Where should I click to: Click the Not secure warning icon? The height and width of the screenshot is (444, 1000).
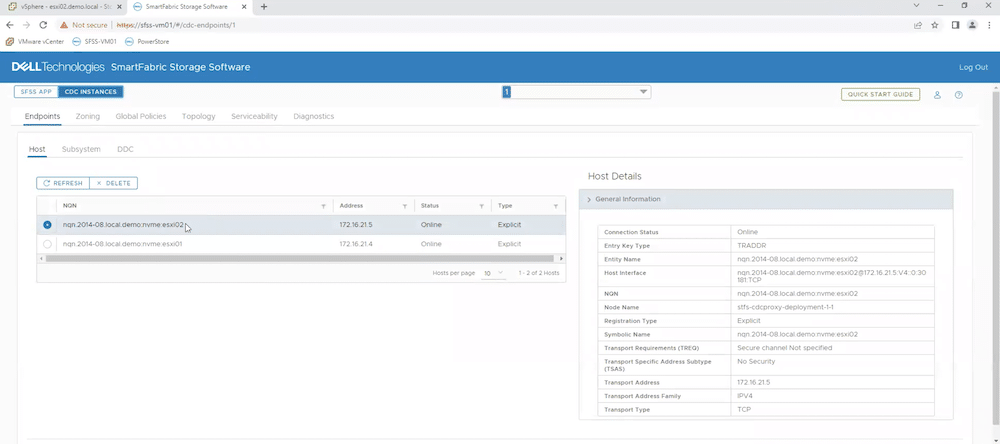click(x=64, y=25)
